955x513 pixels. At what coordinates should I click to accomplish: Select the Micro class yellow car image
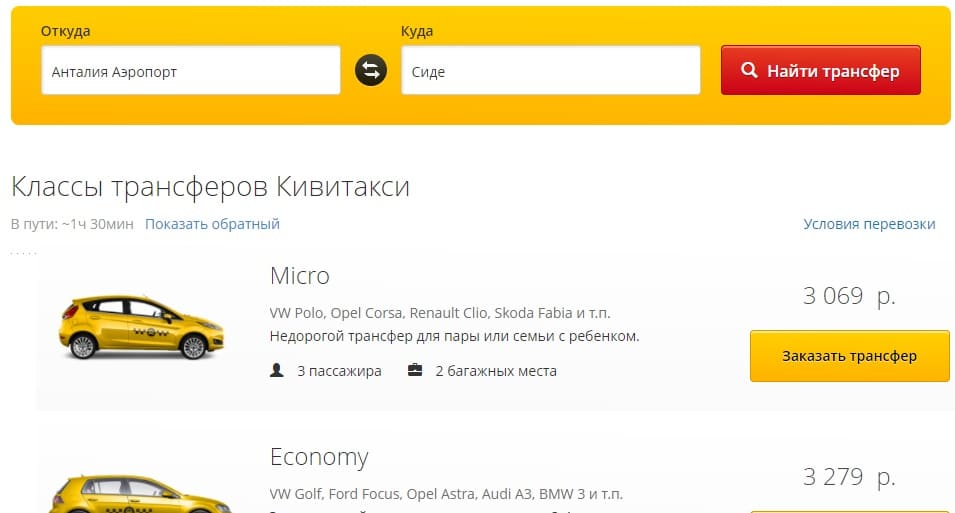141,327
